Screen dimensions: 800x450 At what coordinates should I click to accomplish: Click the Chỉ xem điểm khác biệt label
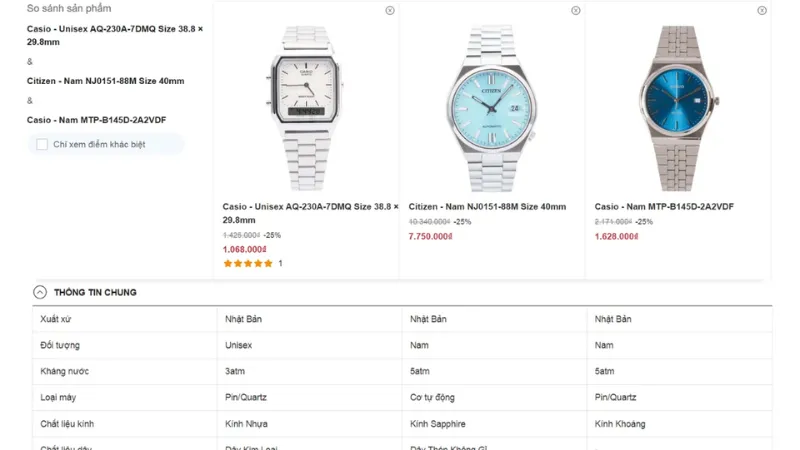tap(99, 144)
